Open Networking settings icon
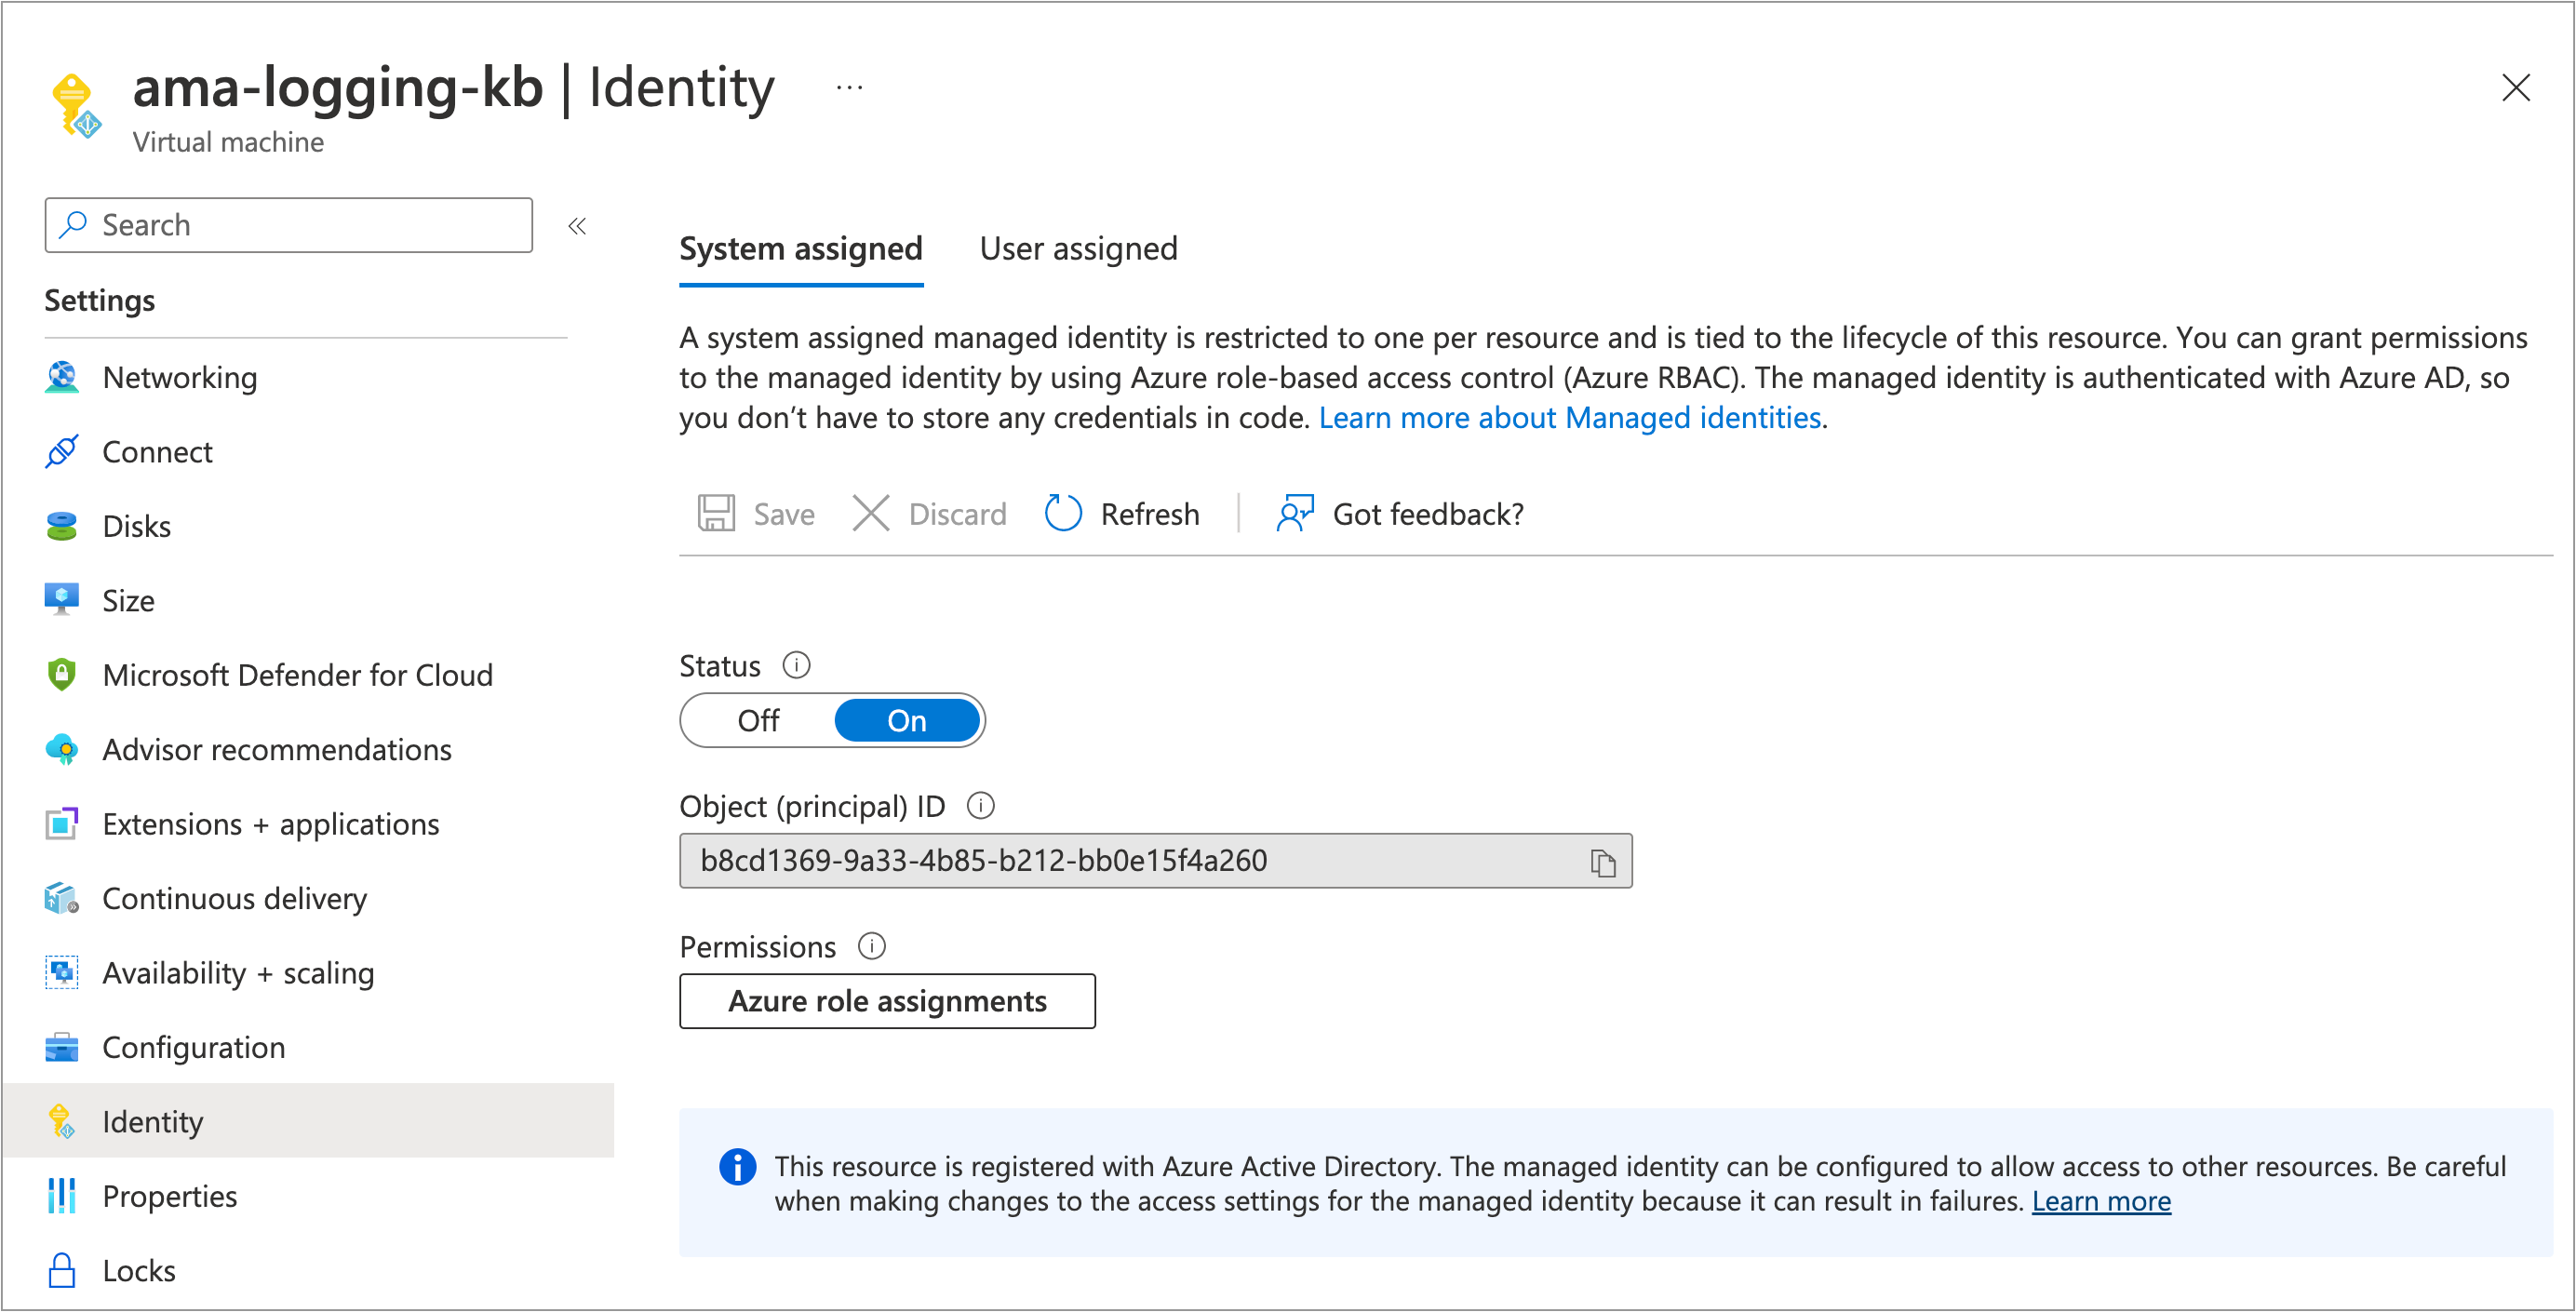 point(62,377)
